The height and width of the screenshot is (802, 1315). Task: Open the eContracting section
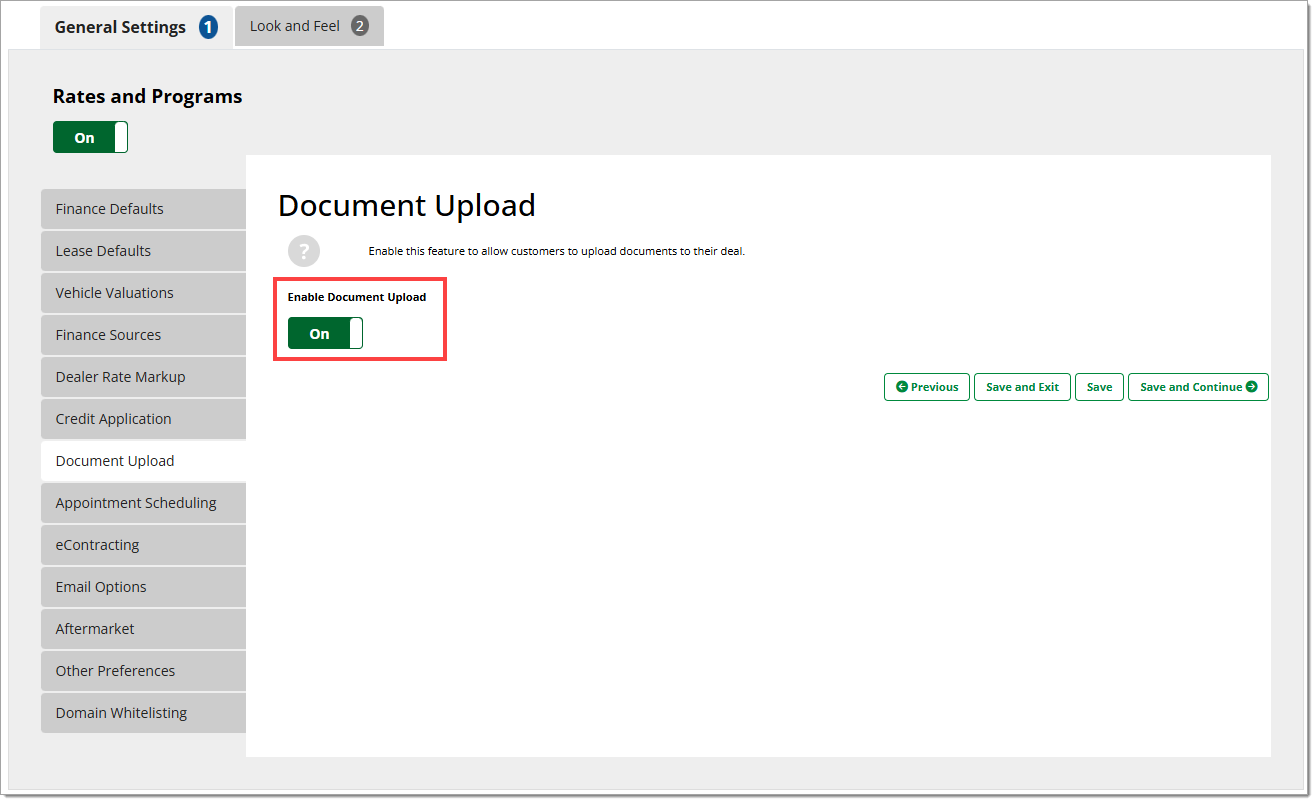143,545
